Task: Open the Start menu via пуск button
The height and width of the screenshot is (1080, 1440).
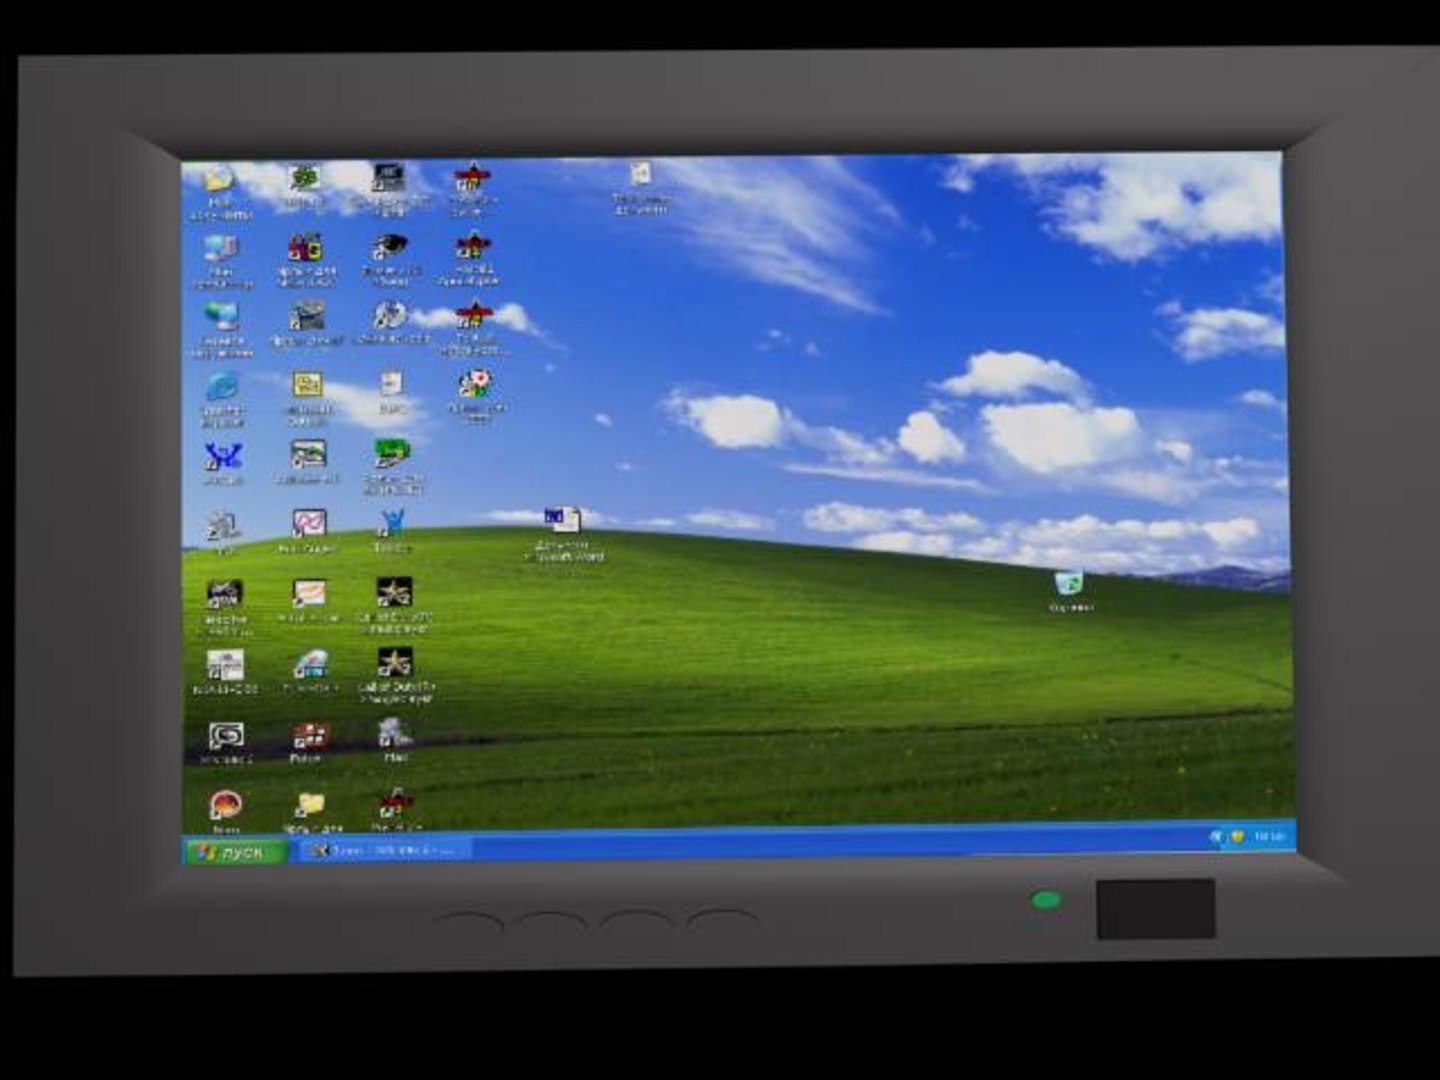Action: [x=237, y=852]
